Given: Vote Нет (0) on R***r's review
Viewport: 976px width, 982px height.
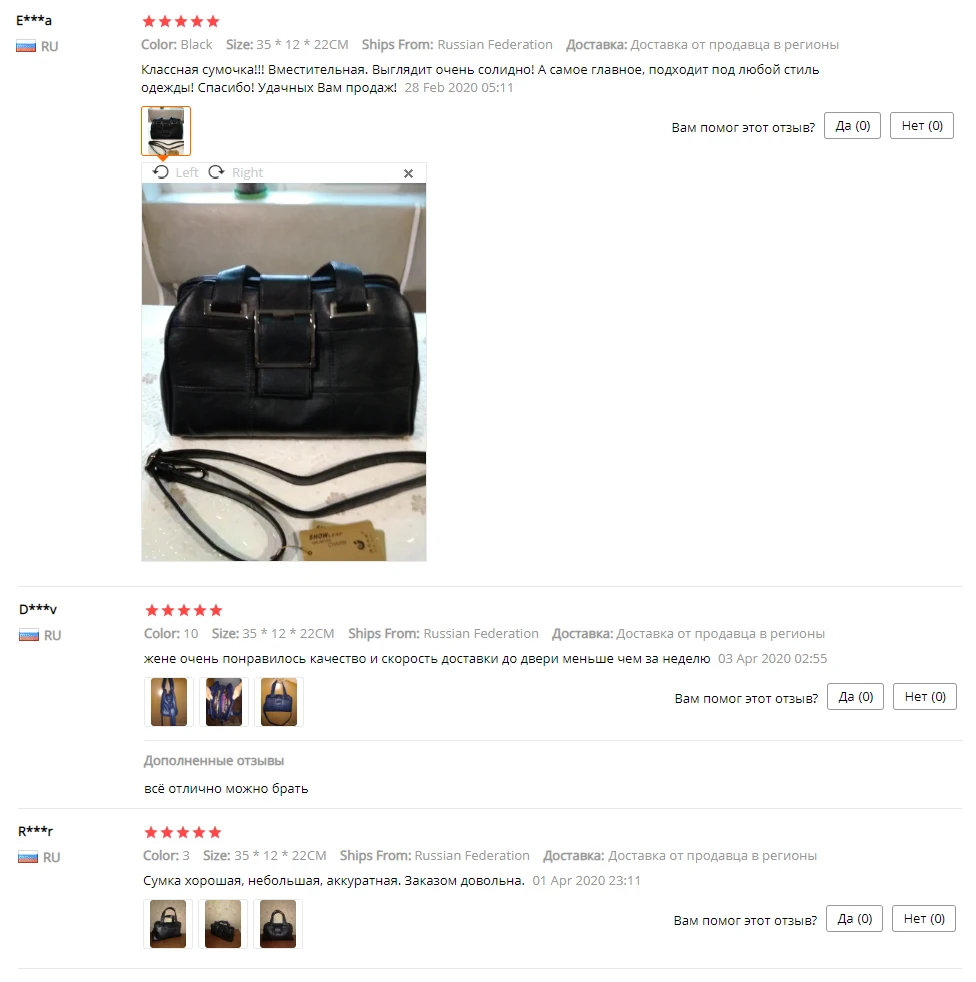Looking at the screenshot, I should (x=924, y=919).
